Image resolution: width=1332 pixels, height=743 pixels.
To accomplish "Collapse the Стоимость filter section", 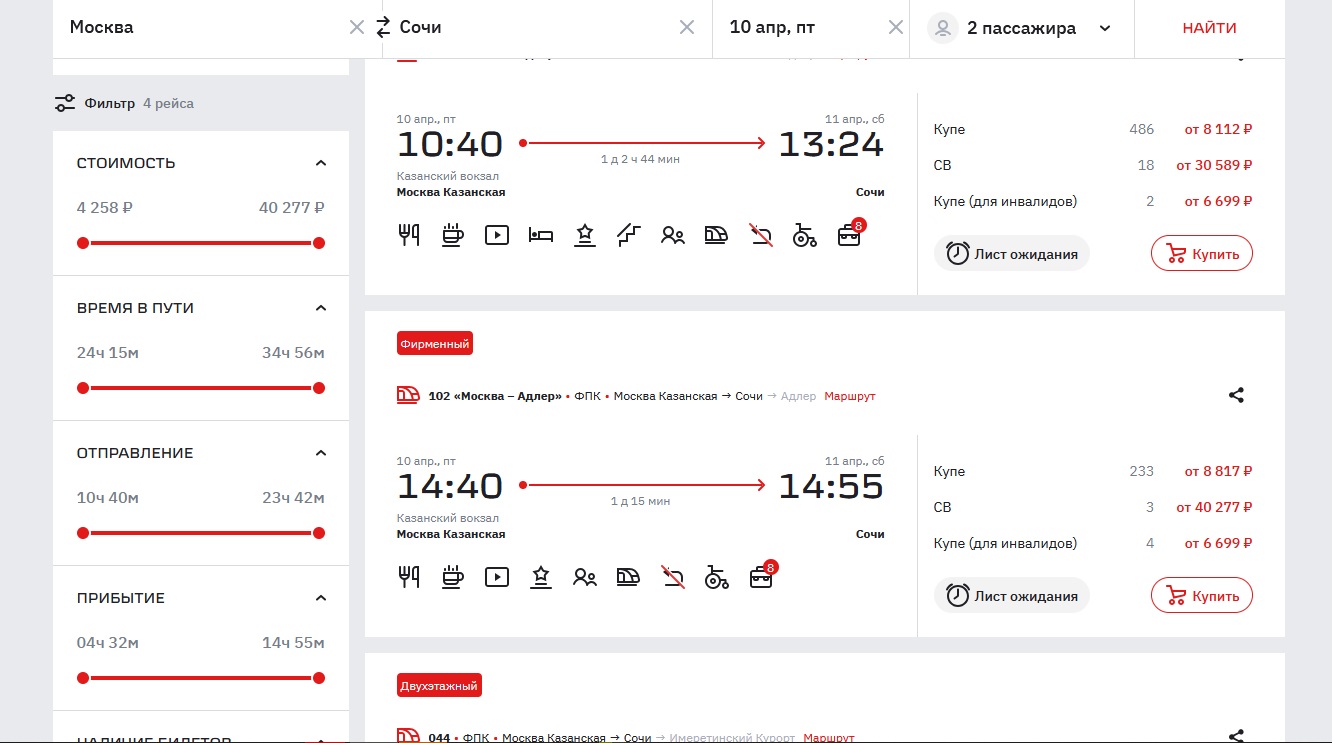I will [x=320, y=163].
